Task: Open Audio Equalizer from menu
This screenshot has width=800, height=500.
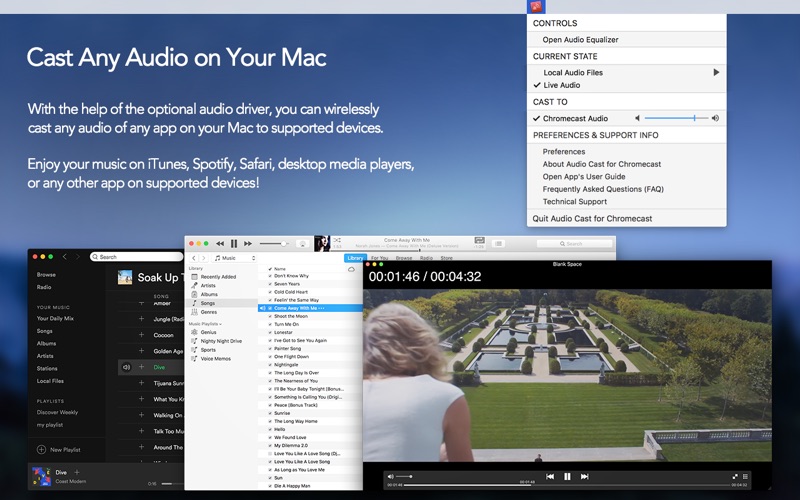Action: click(x=580, y=40)
